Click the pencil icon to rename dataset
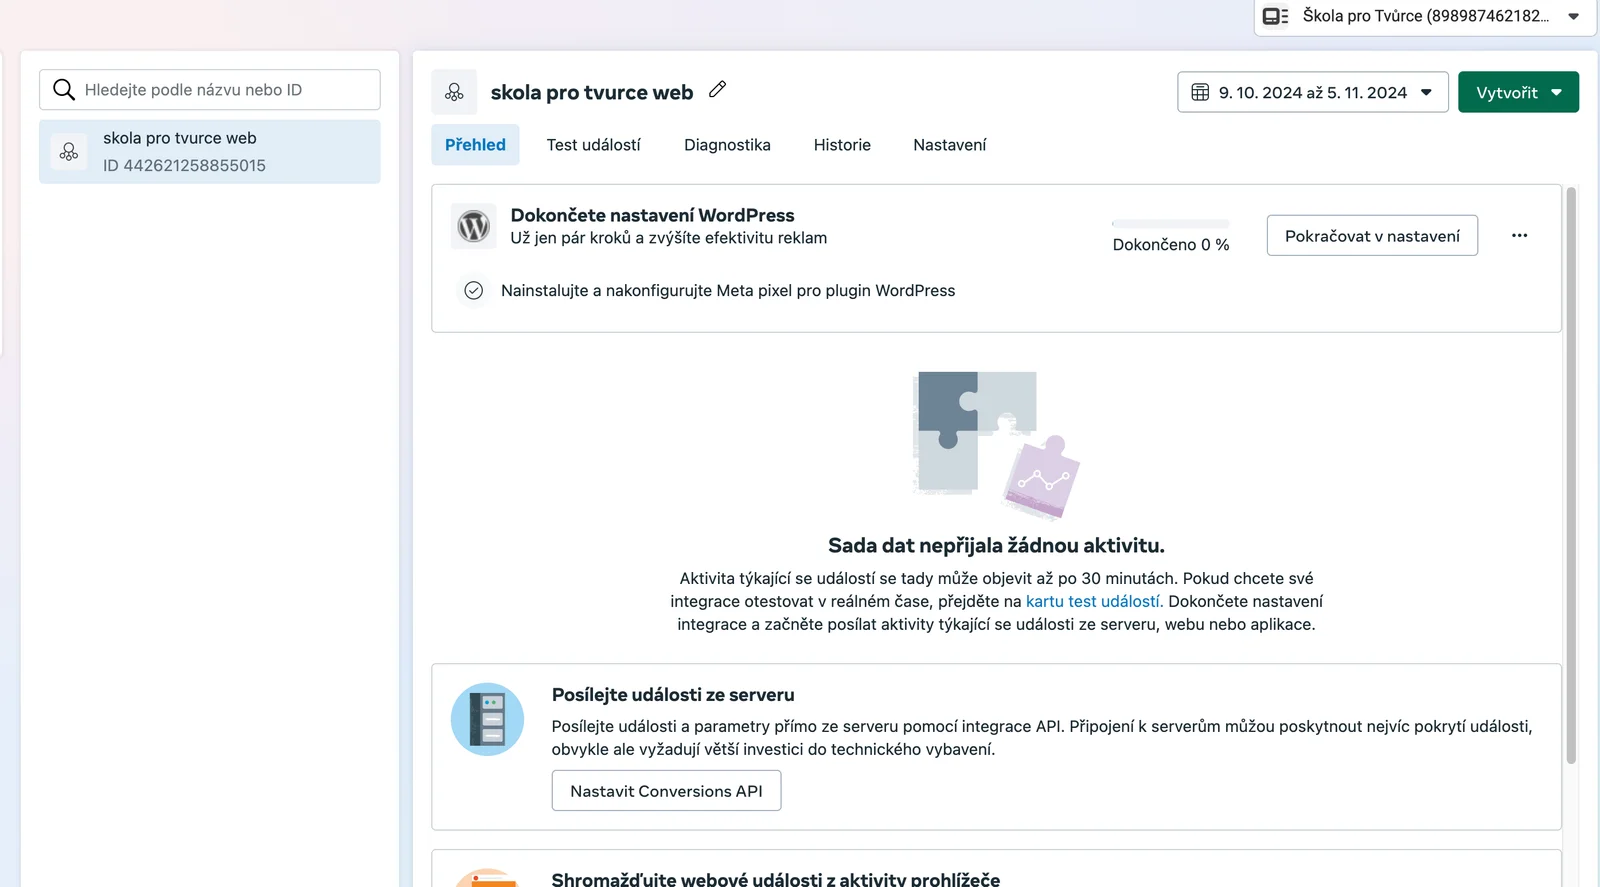The width and height of the screenshot is (1600, 887). coord(717,90)
